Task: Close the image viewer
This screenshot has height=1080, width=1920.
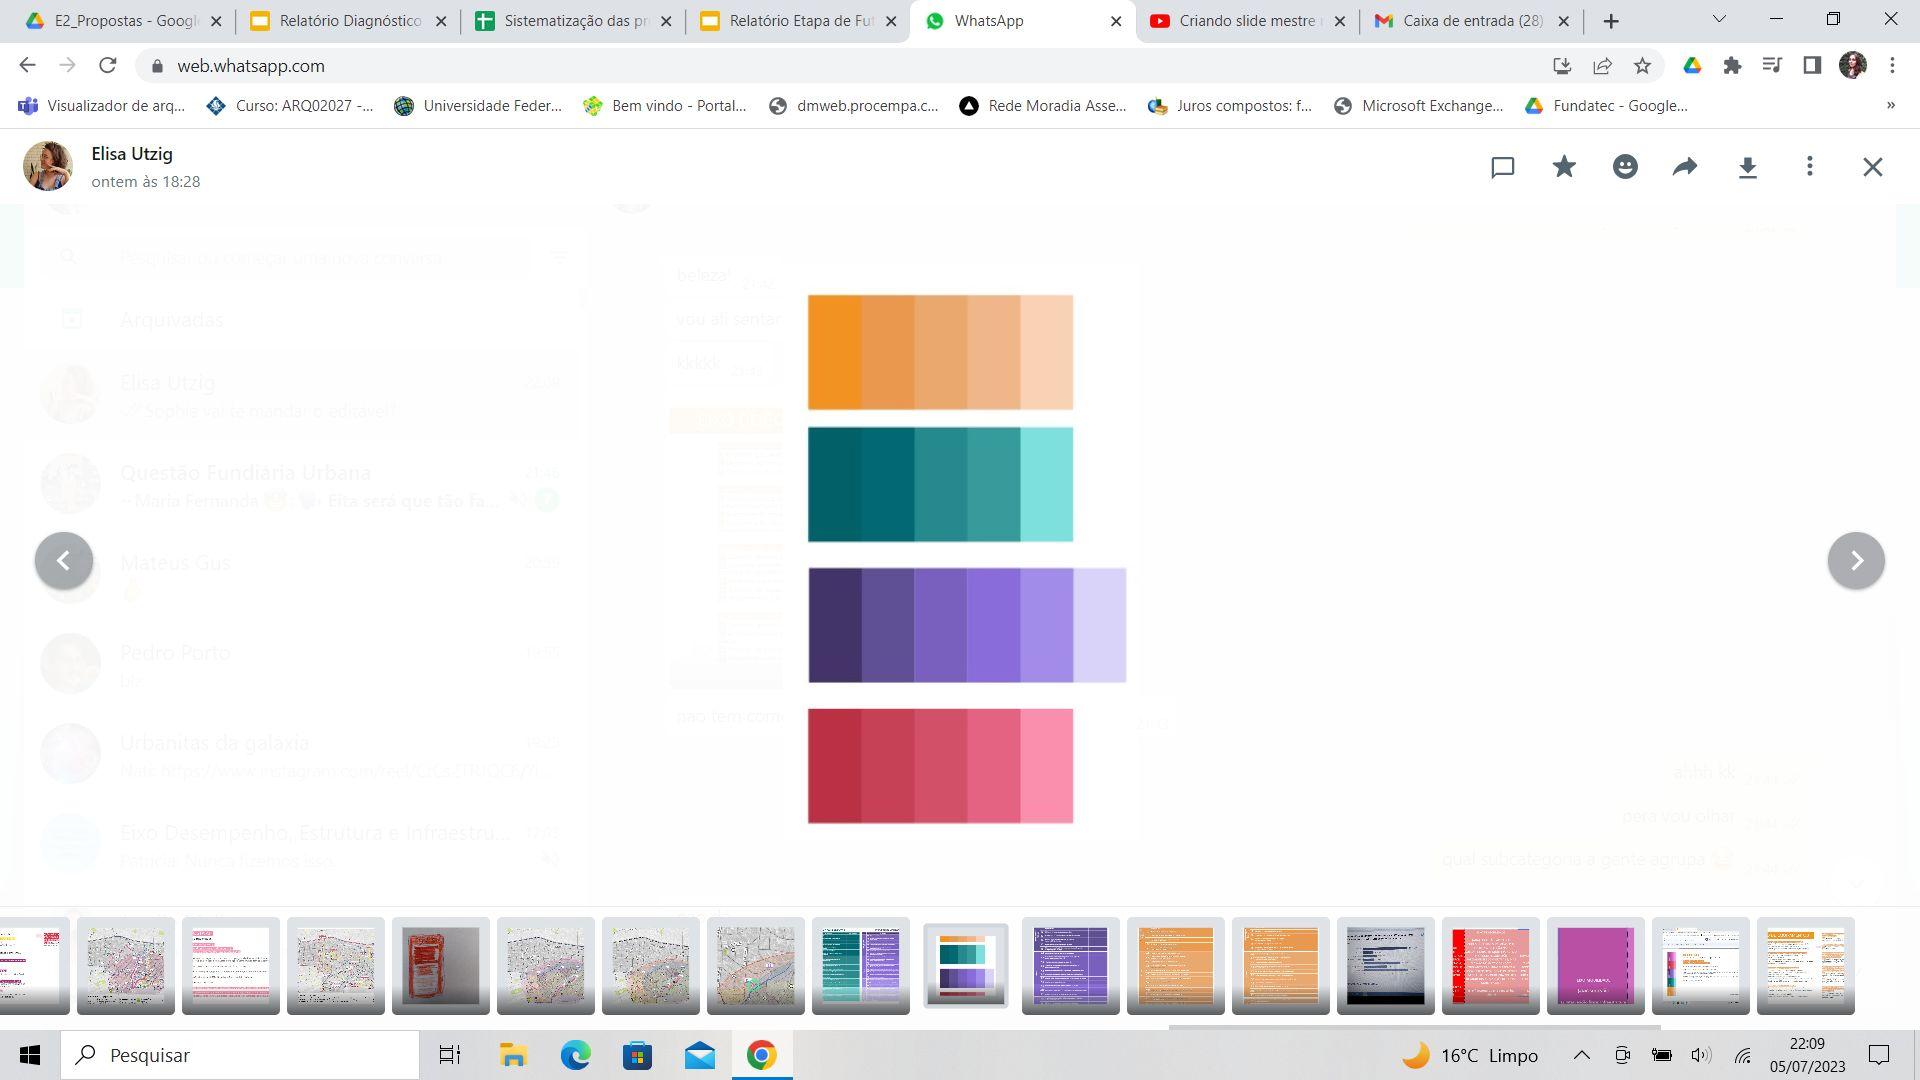Action: click(1872, 167)
